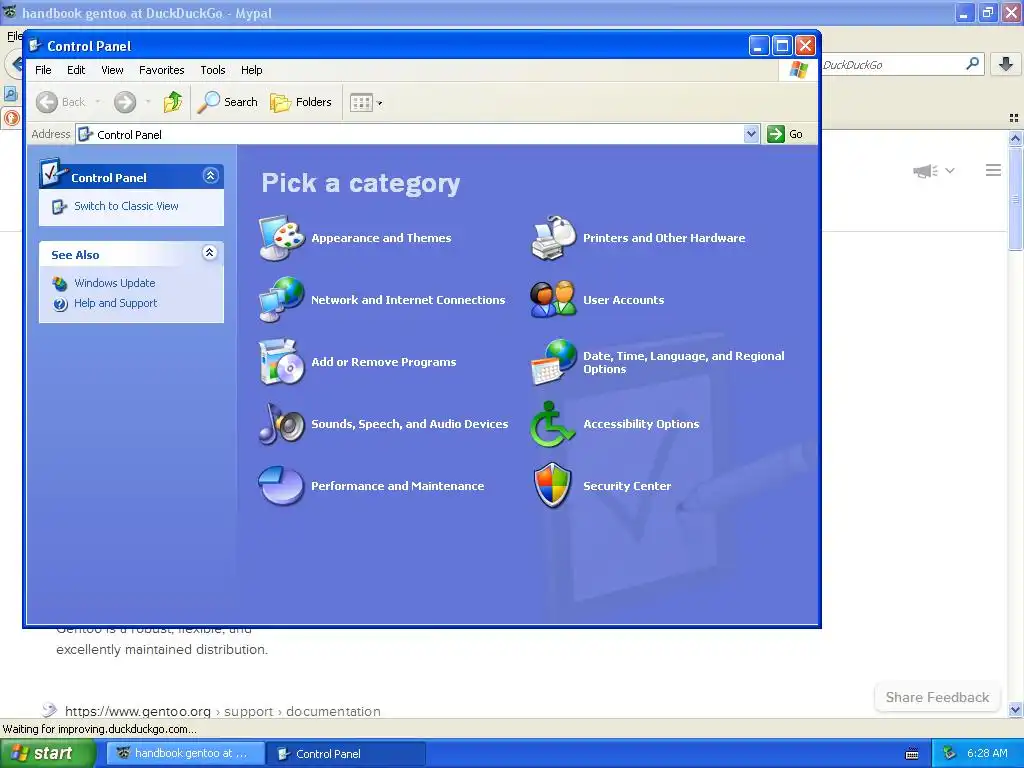This screenshot has height=768, width=1024.
Task: Click the Forward arrow toolbar button
Action: [125, 102]
